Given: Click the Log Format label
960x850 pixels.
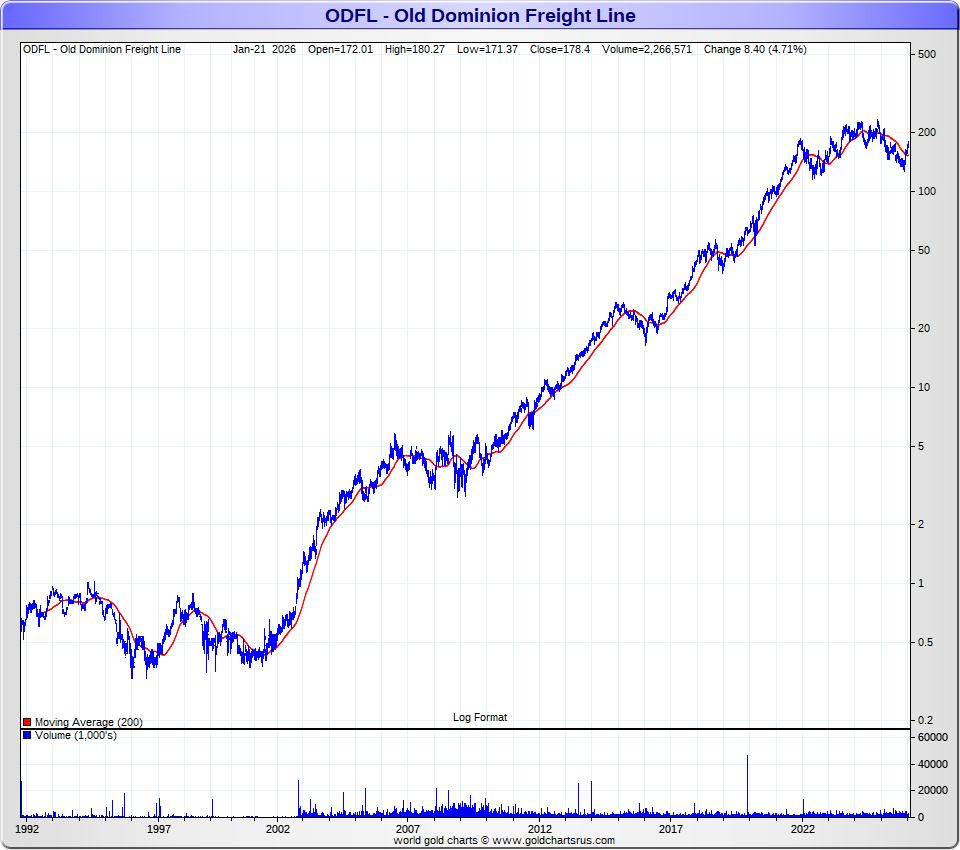Looking at the screenshot, I should (x=480, y=717).
